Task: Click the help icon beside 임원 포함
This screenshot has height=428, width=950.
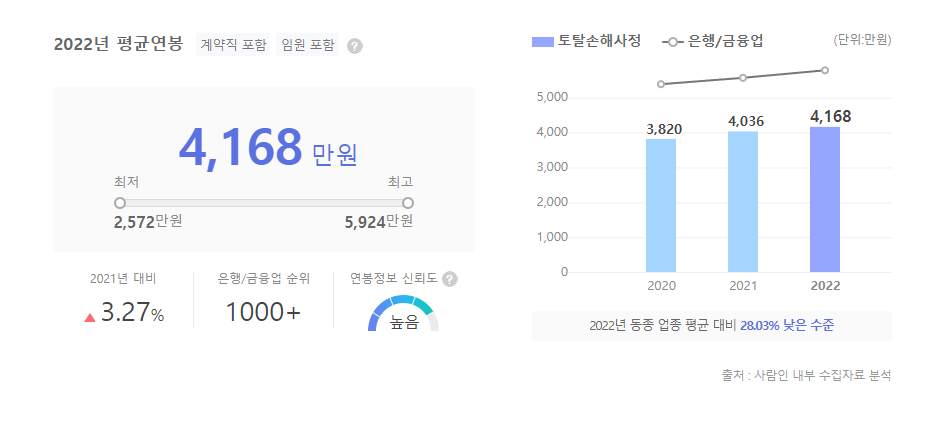Action: (355, 46)
